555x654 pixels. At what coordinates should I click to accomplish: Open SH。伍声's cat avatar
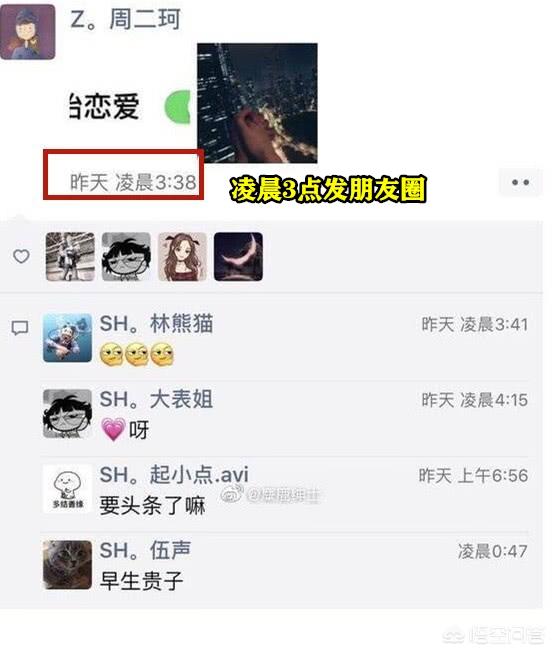pyautogui.click(x=68, y=565)
